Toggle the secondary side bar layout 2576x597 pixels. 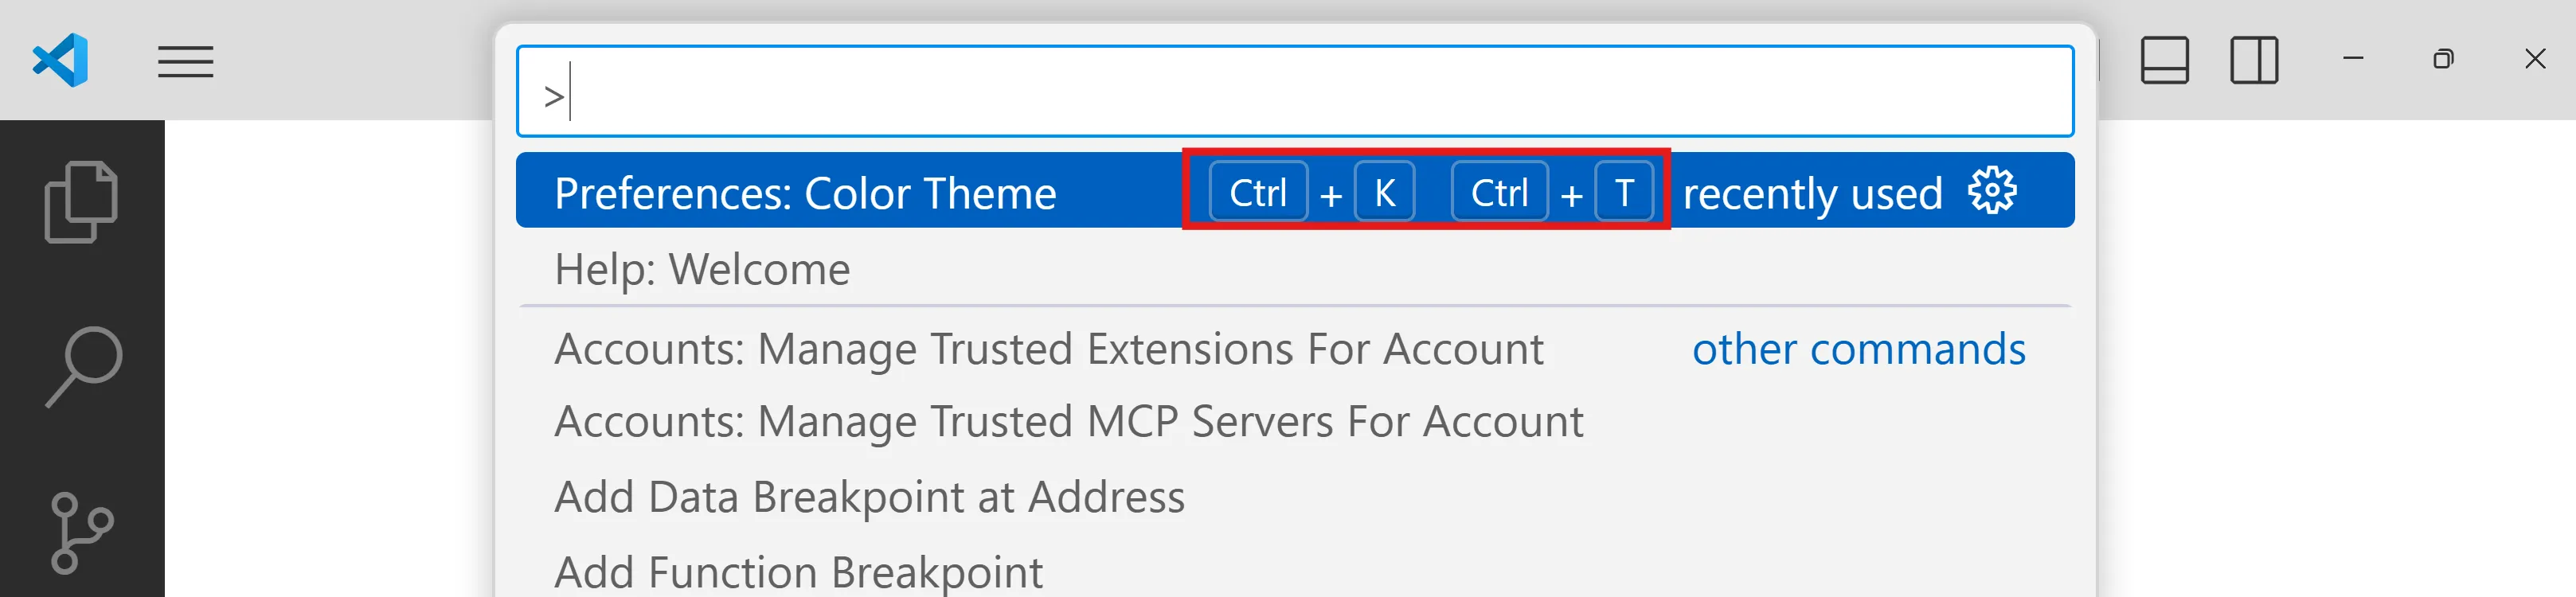tap(2253, 60)
